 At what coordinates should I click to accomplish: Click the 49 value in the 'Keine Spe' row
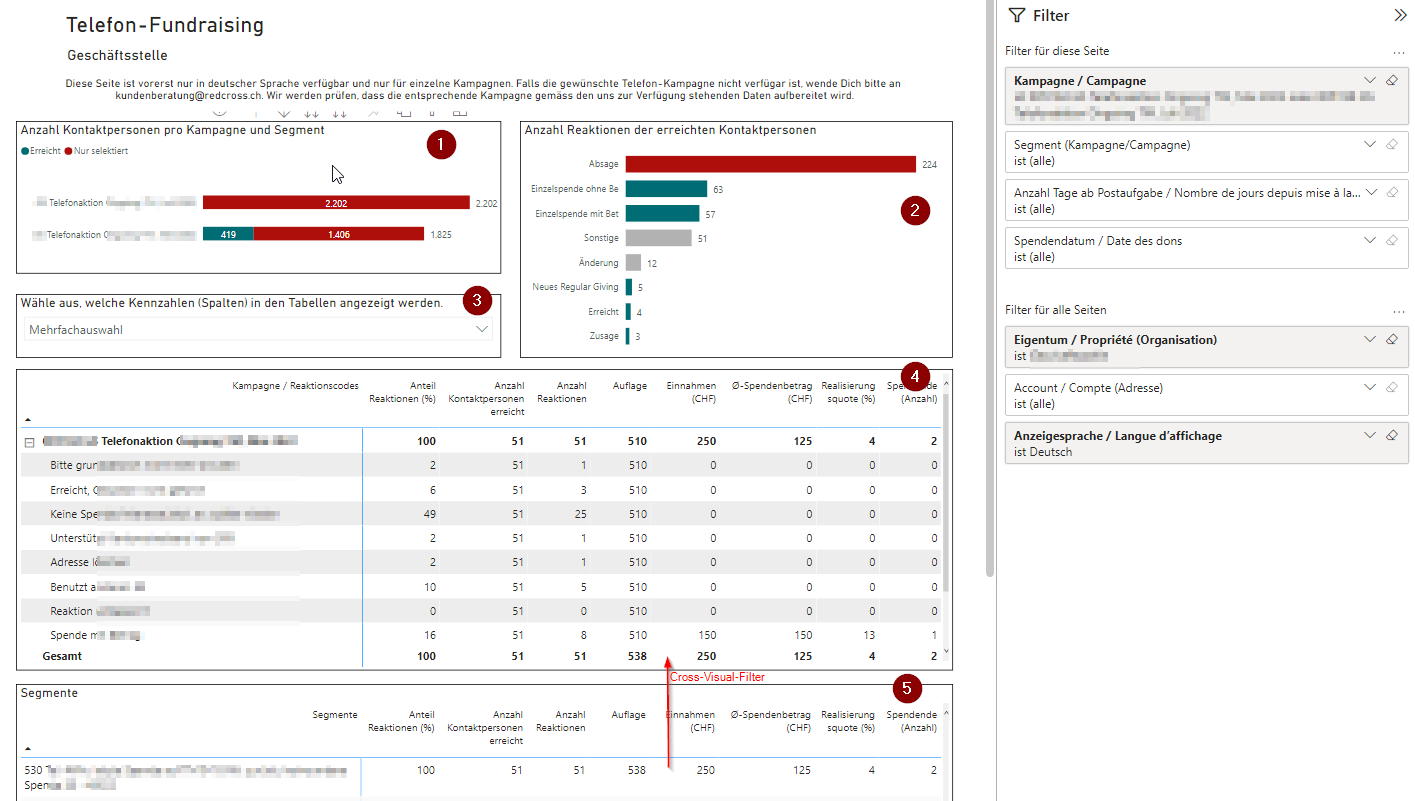(x=429, y=514)
